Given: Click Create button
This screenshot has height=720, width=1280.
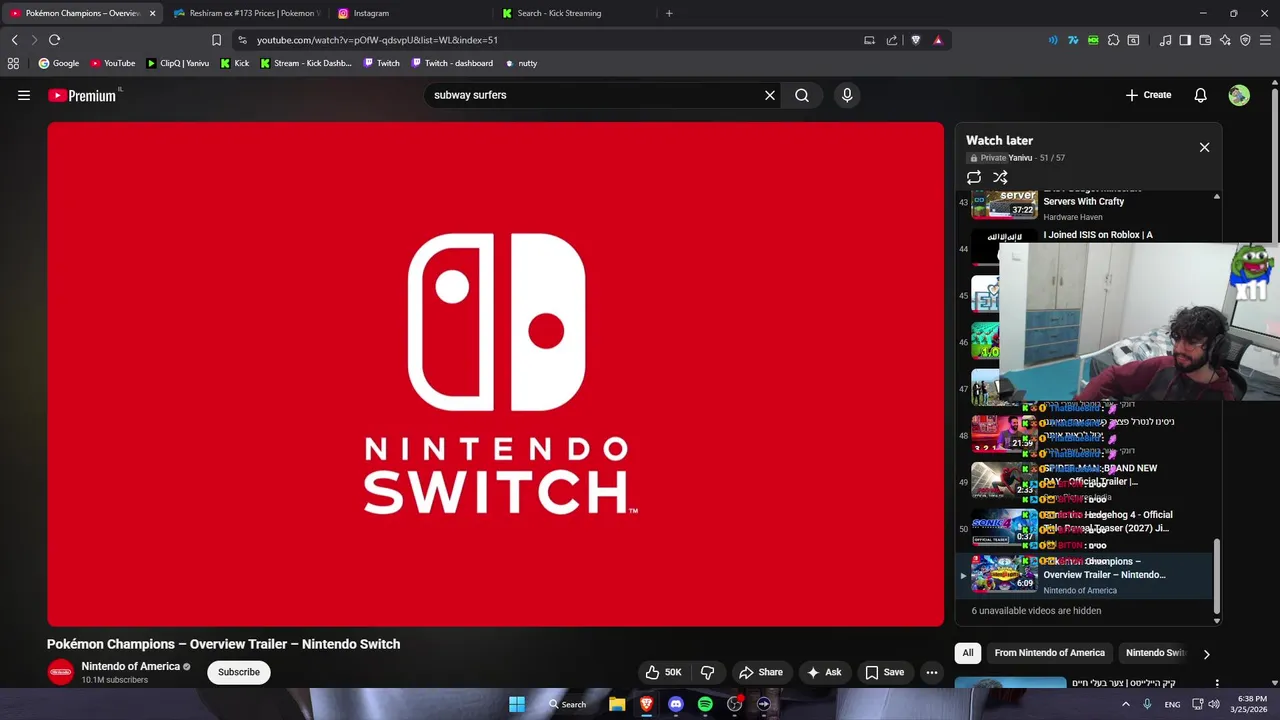Looking at the screenshot, I should click(x=1148, y=95).
